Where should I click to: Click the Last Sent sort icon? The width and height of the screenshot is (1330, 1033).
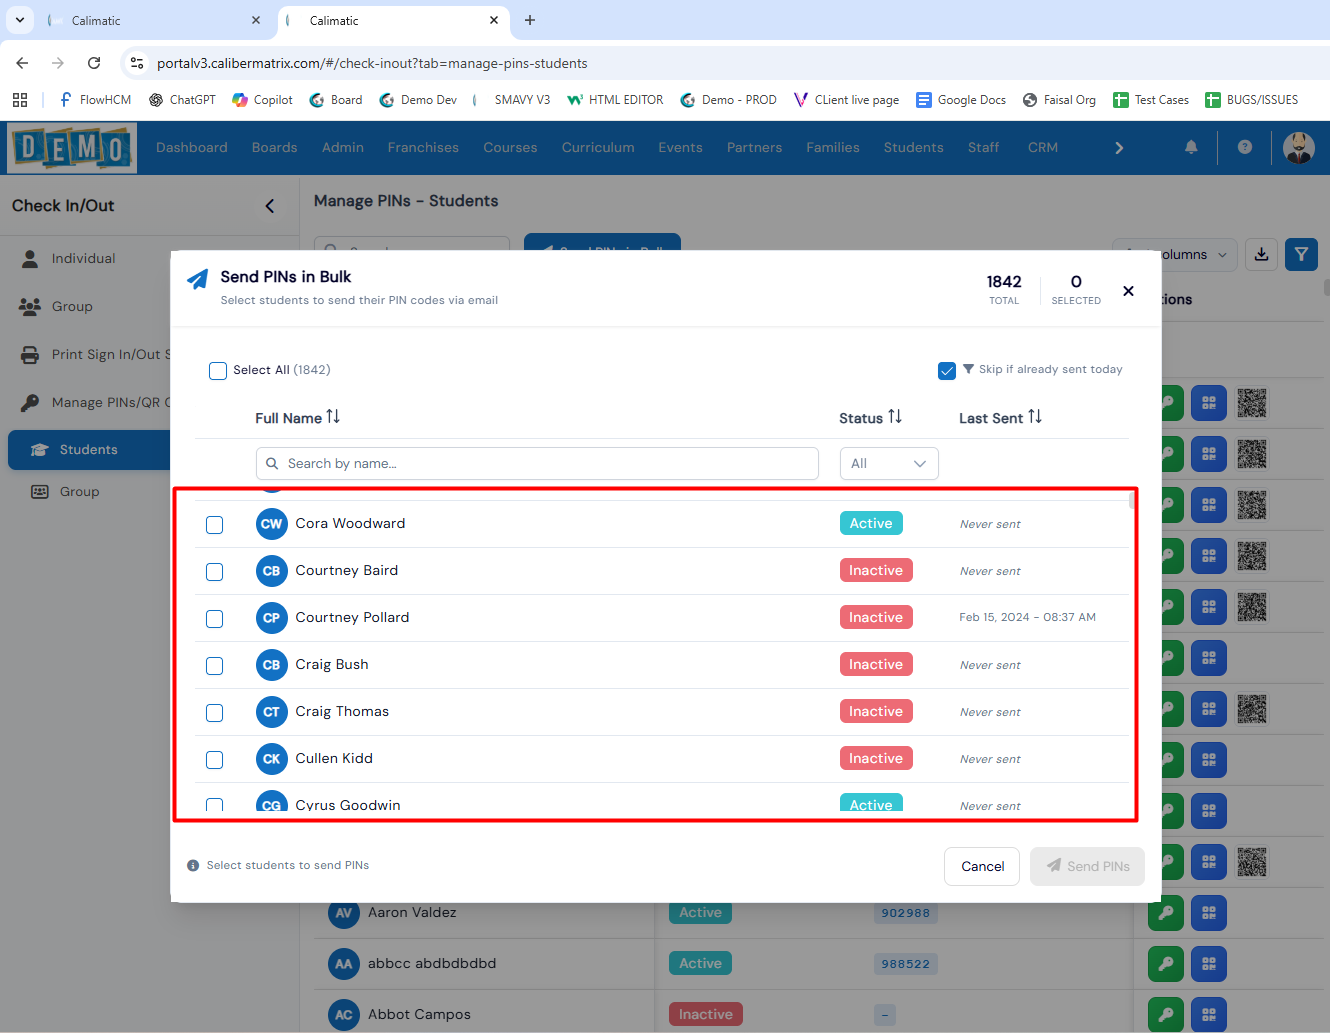[x=1035, y=417]
